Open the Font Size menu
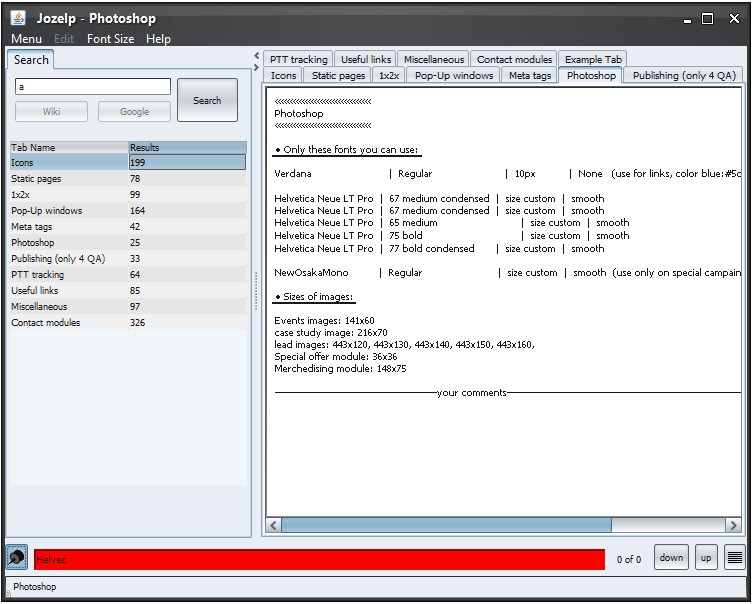Image resolution: width=754 pixels, height=604 pixels. pos(111,39)
